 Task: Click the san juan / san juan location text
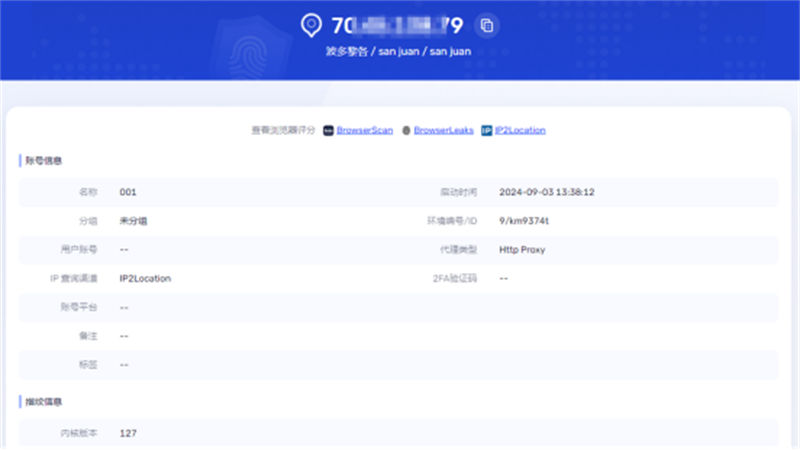(424, 51)
